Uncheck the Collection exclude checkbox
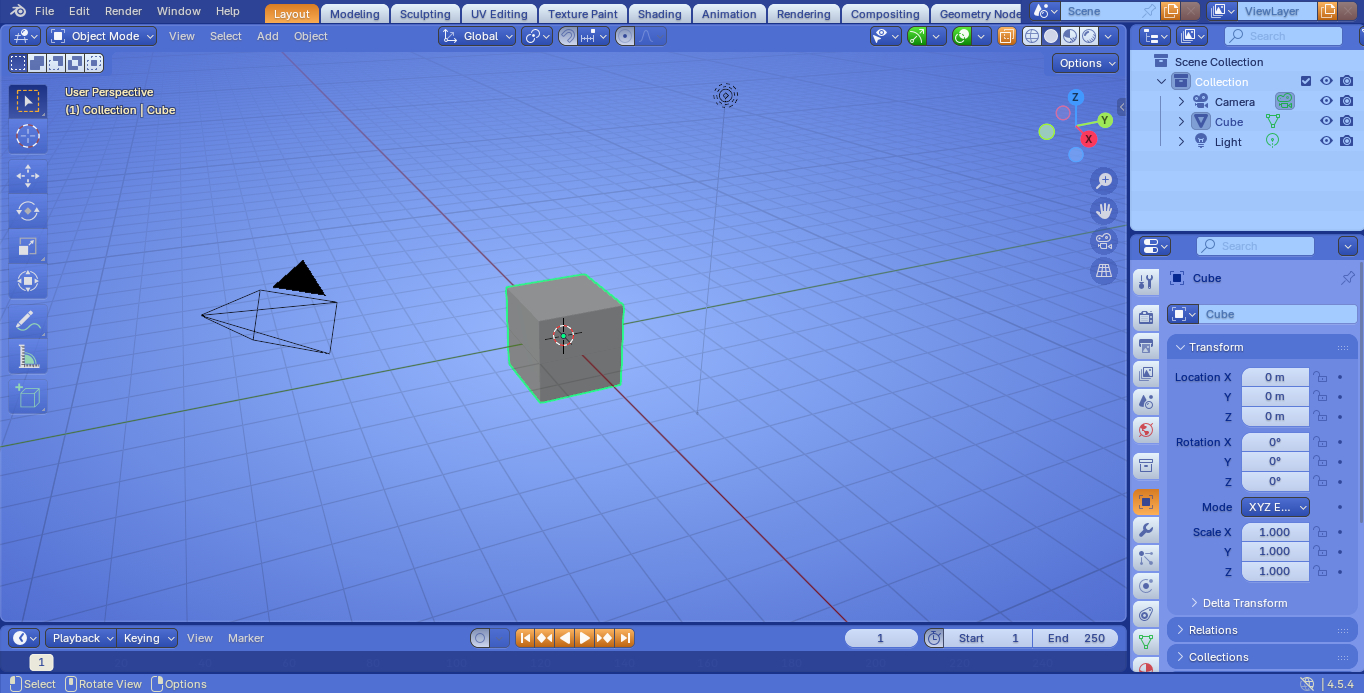This screenshot has width=1364, height=693. click(x=1305, y=82)
